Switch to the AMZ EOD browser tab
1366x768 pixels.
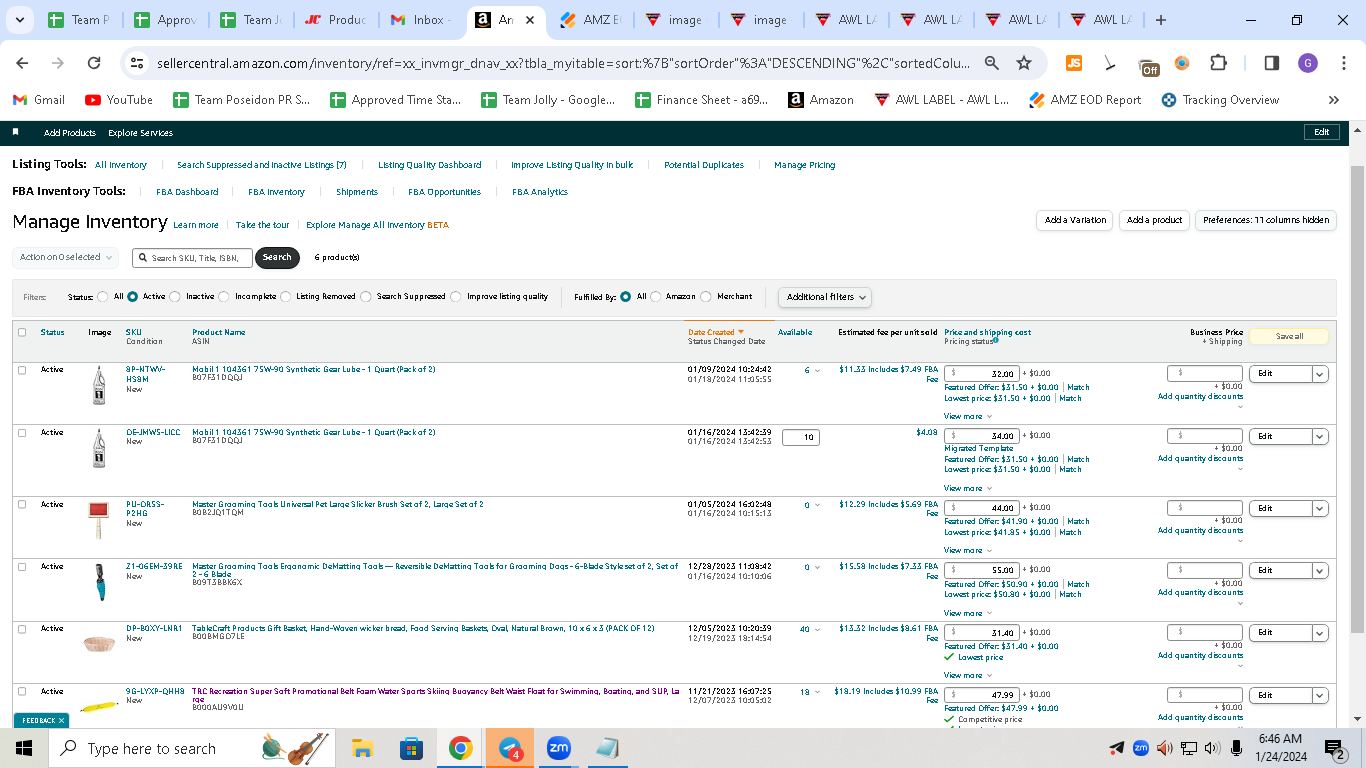[x=593, y=20]
